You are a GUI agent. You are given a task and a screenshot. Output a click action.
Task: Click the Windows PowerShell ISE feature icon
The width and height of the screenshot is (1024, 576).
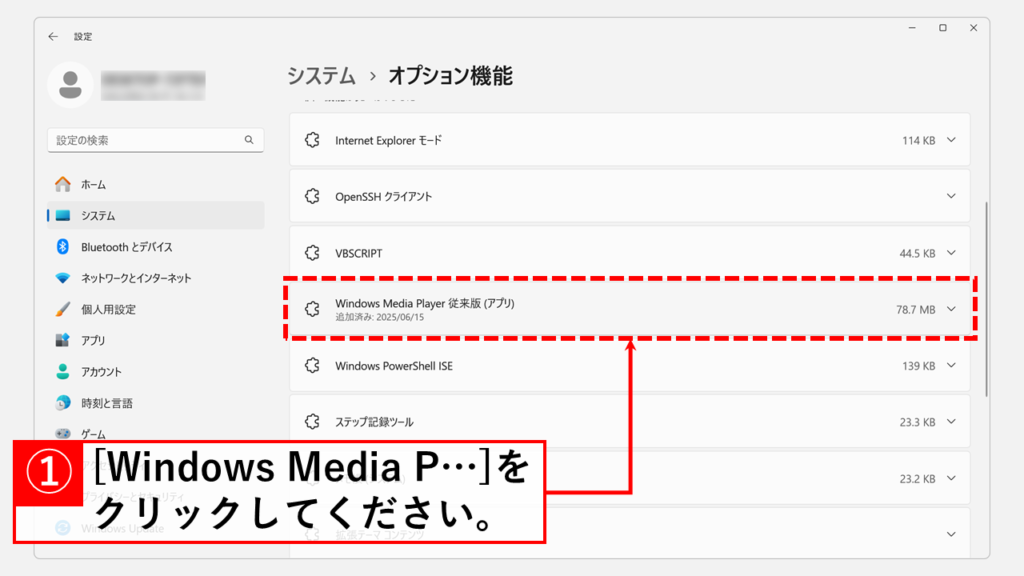coord(312,365)
